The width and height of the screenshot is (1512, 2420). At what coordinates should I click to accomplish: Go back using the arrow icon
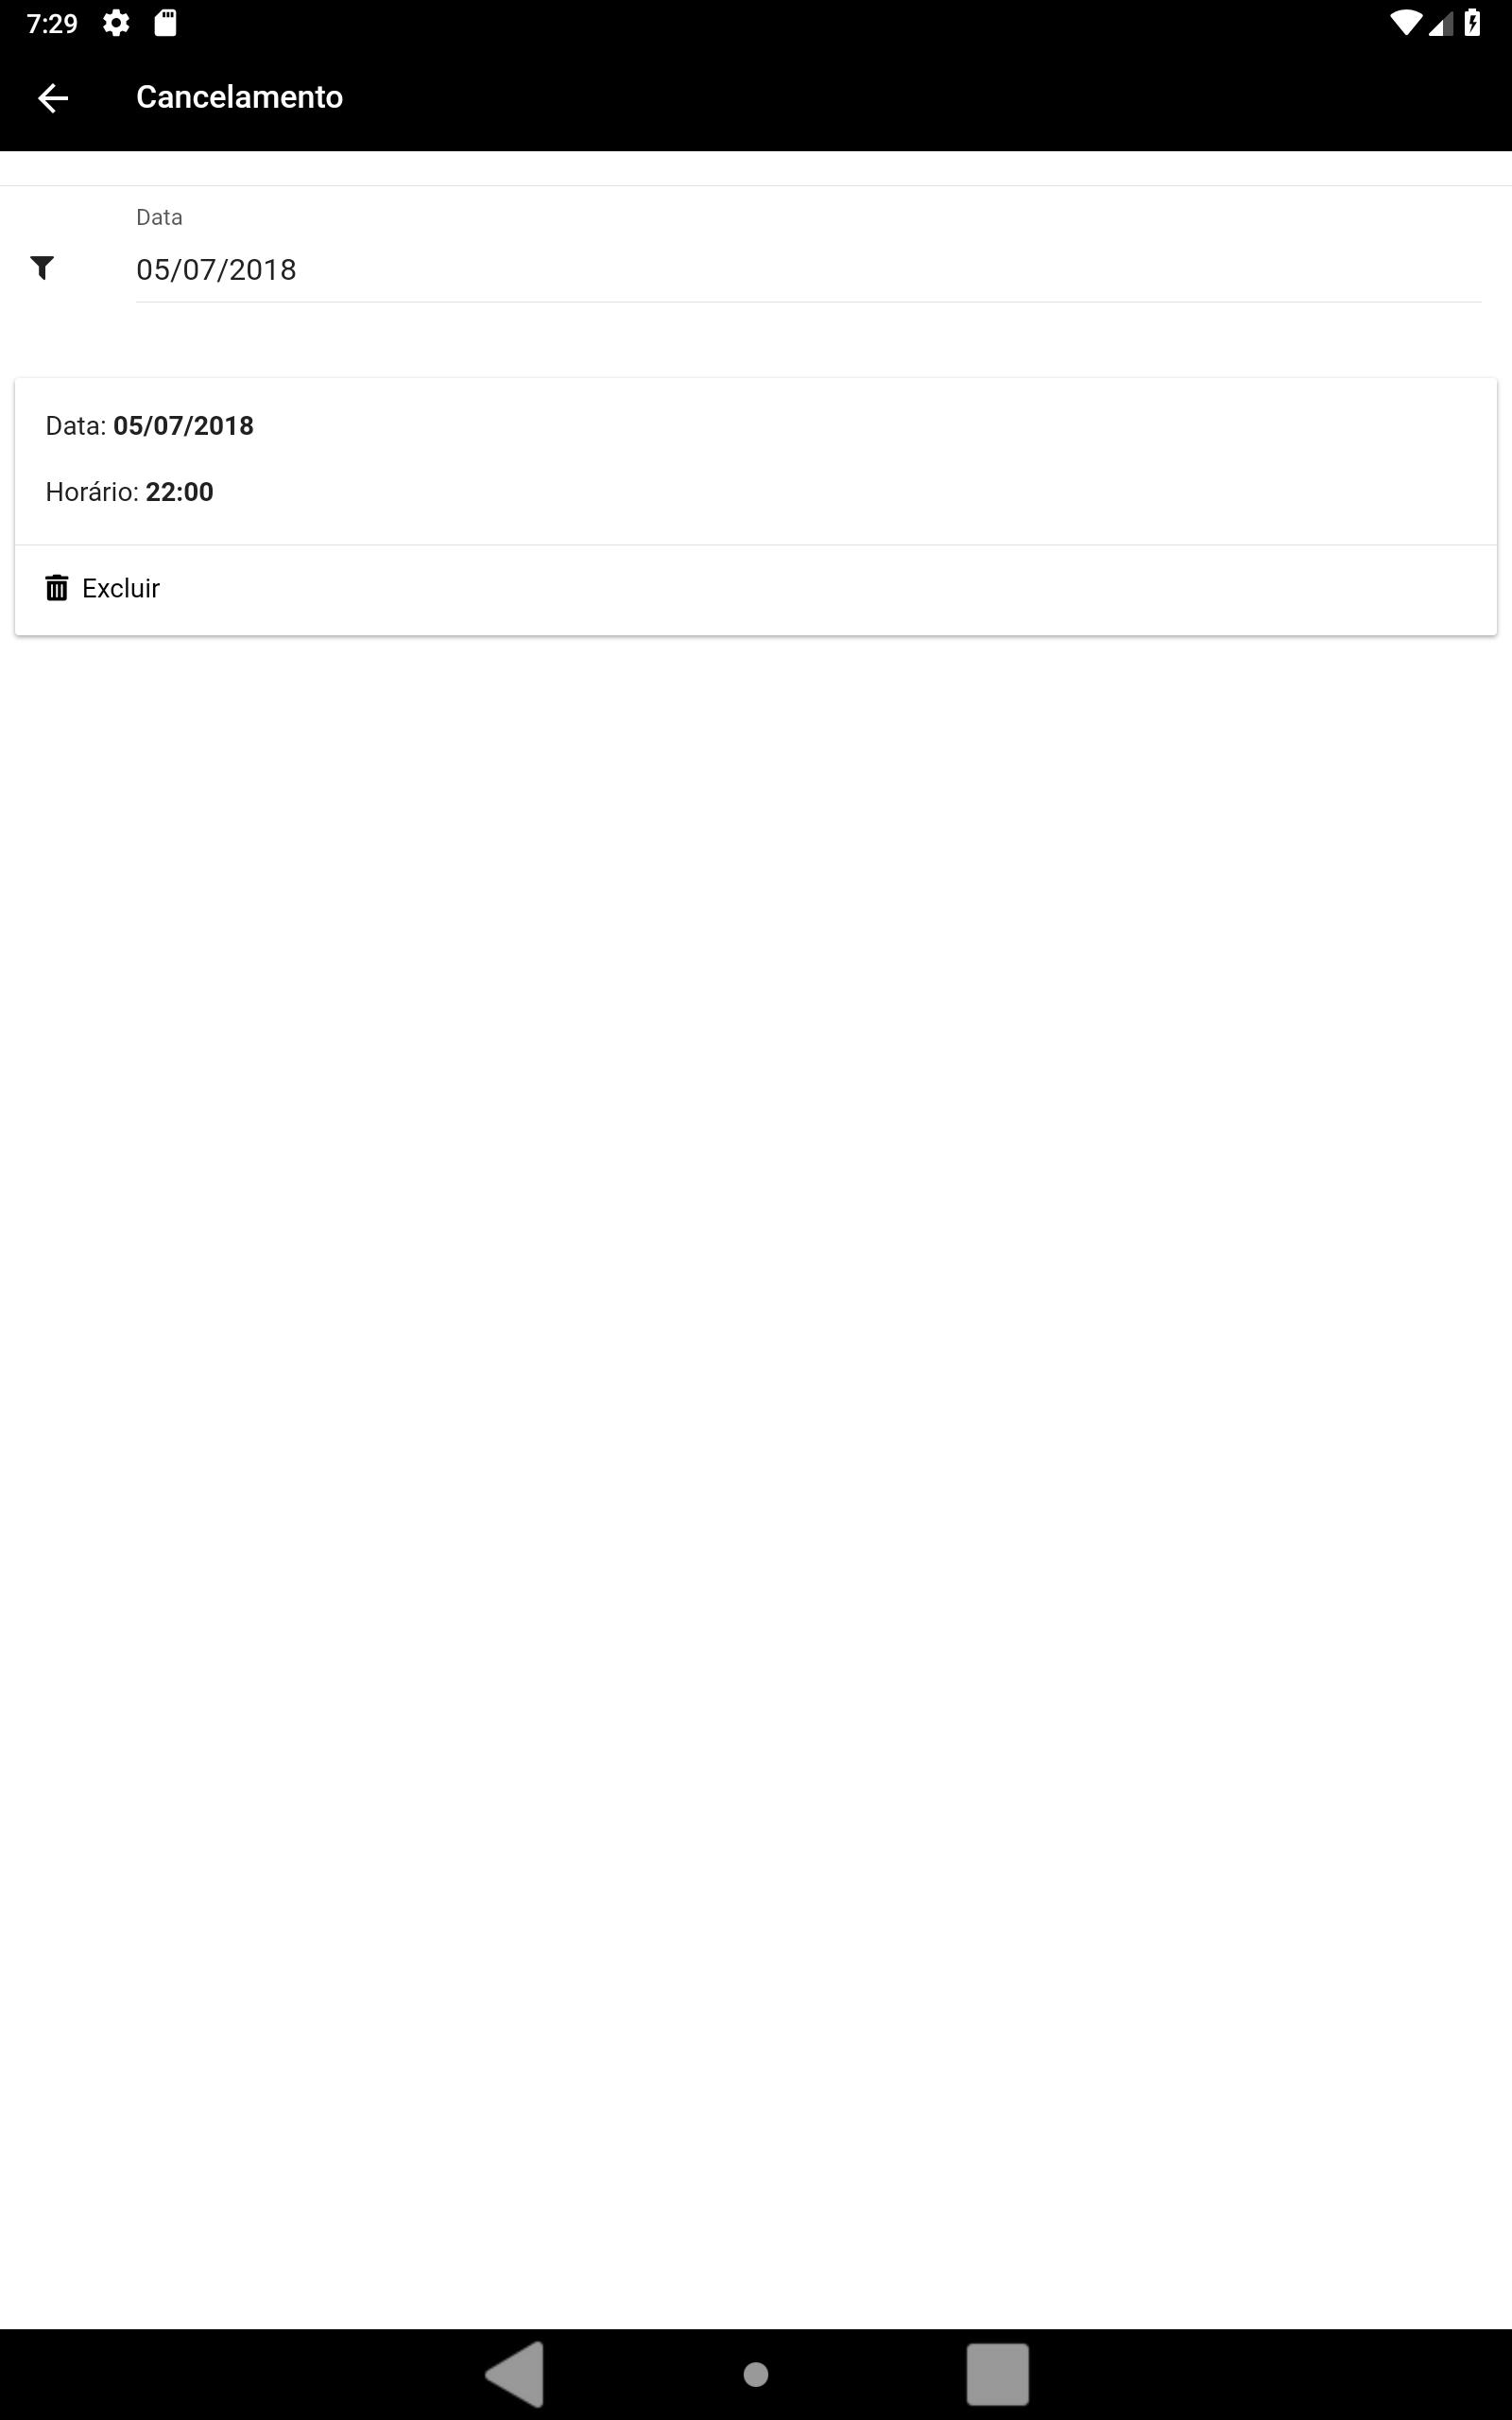[x=53, y=97]
